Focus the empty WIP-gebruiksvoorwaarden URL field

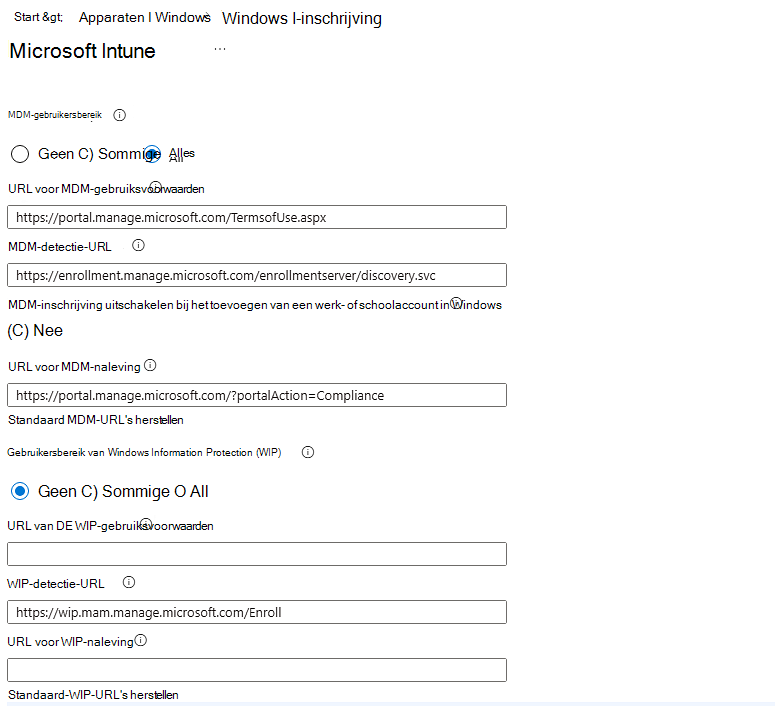[257, 554]
